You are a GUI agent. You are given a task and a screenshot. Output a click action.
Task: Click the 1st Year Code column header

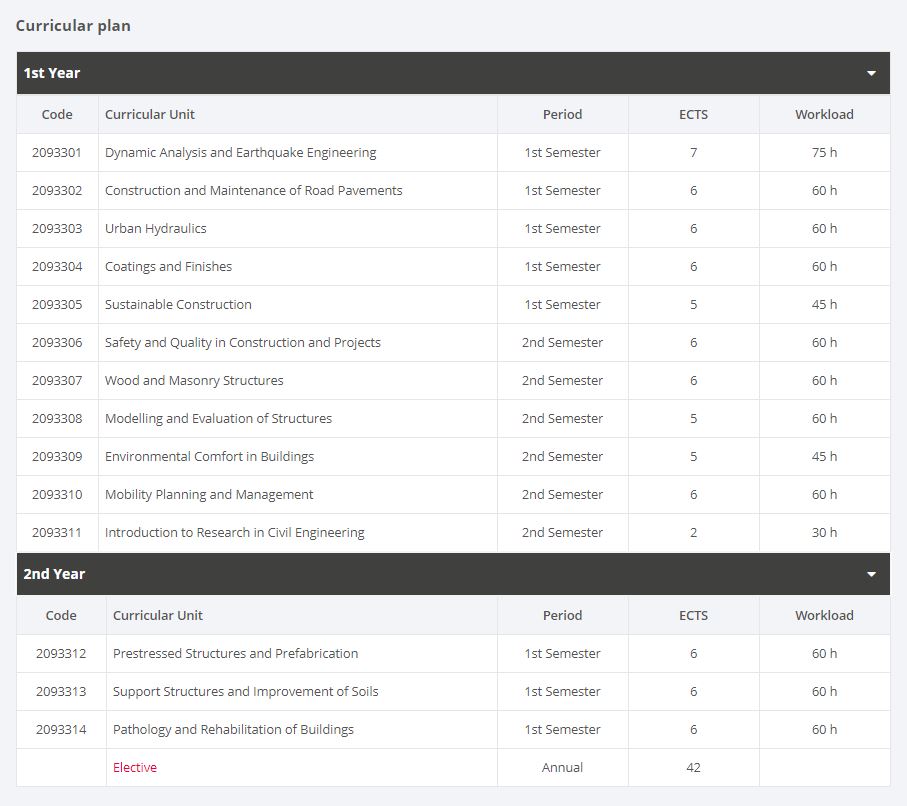click(x=57, y=115)
